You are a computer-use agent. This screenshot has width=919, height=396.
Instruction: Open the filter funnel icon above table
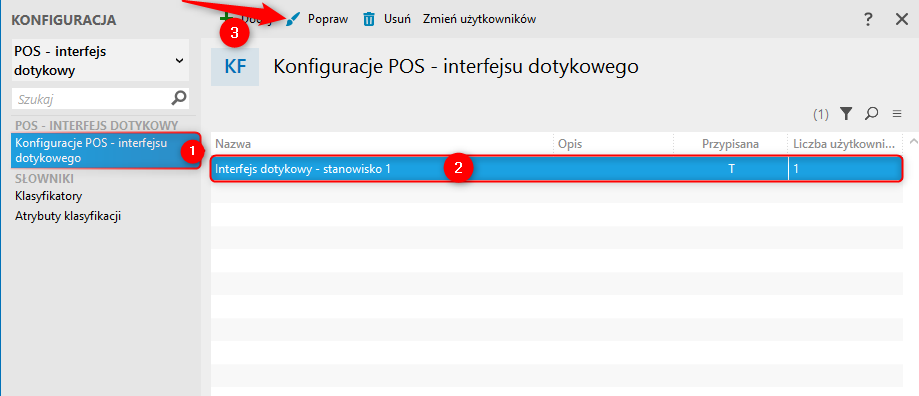[845, 114]
